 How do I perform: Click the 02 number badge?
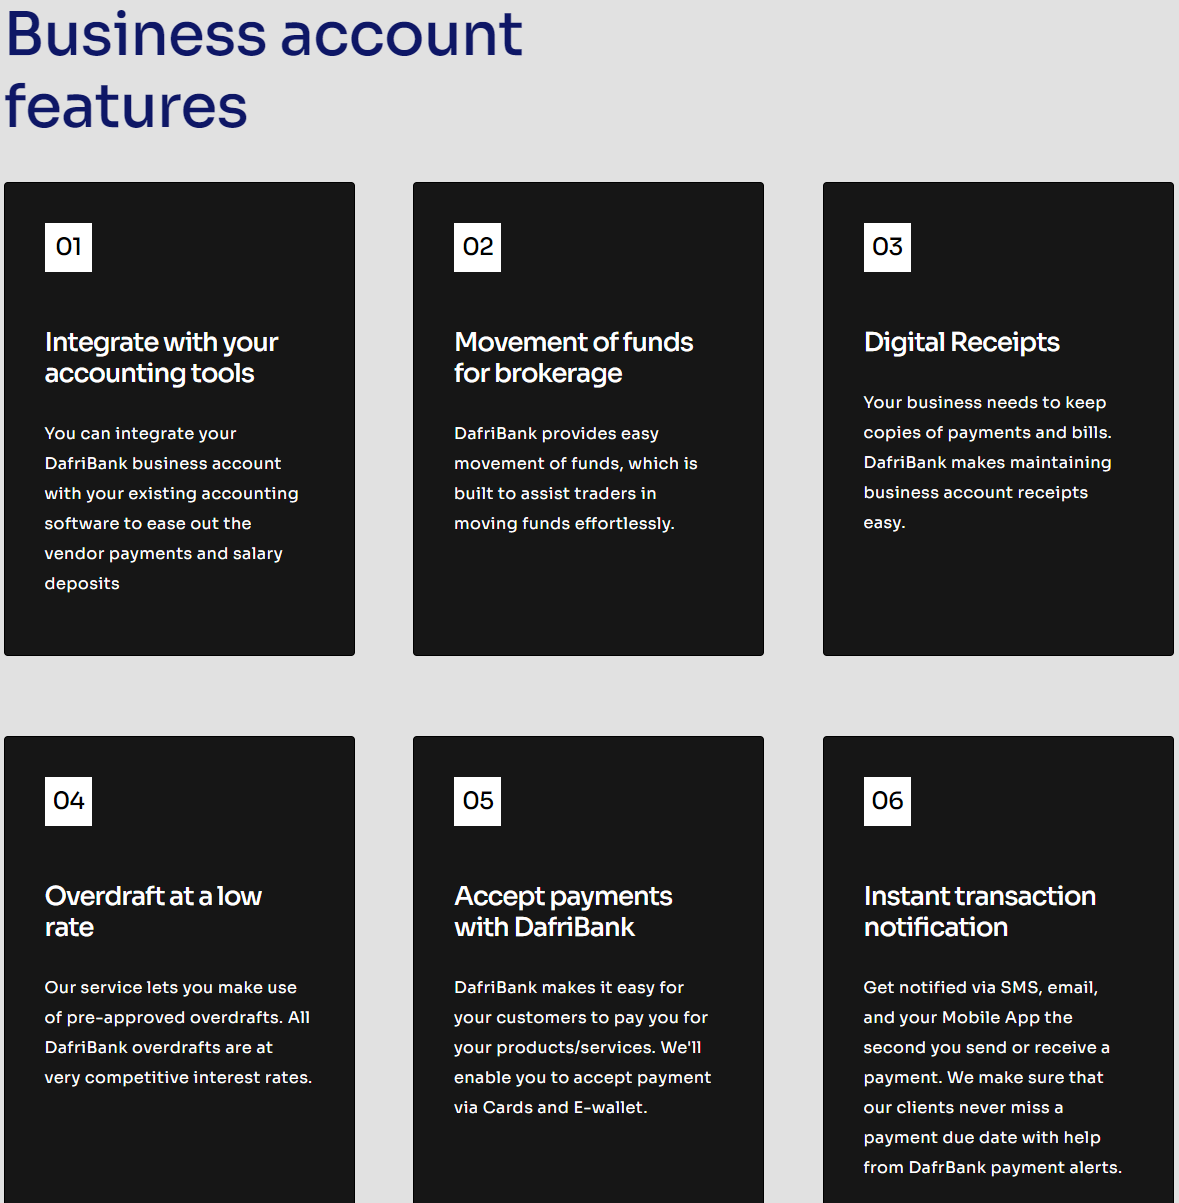pos(477,247)
